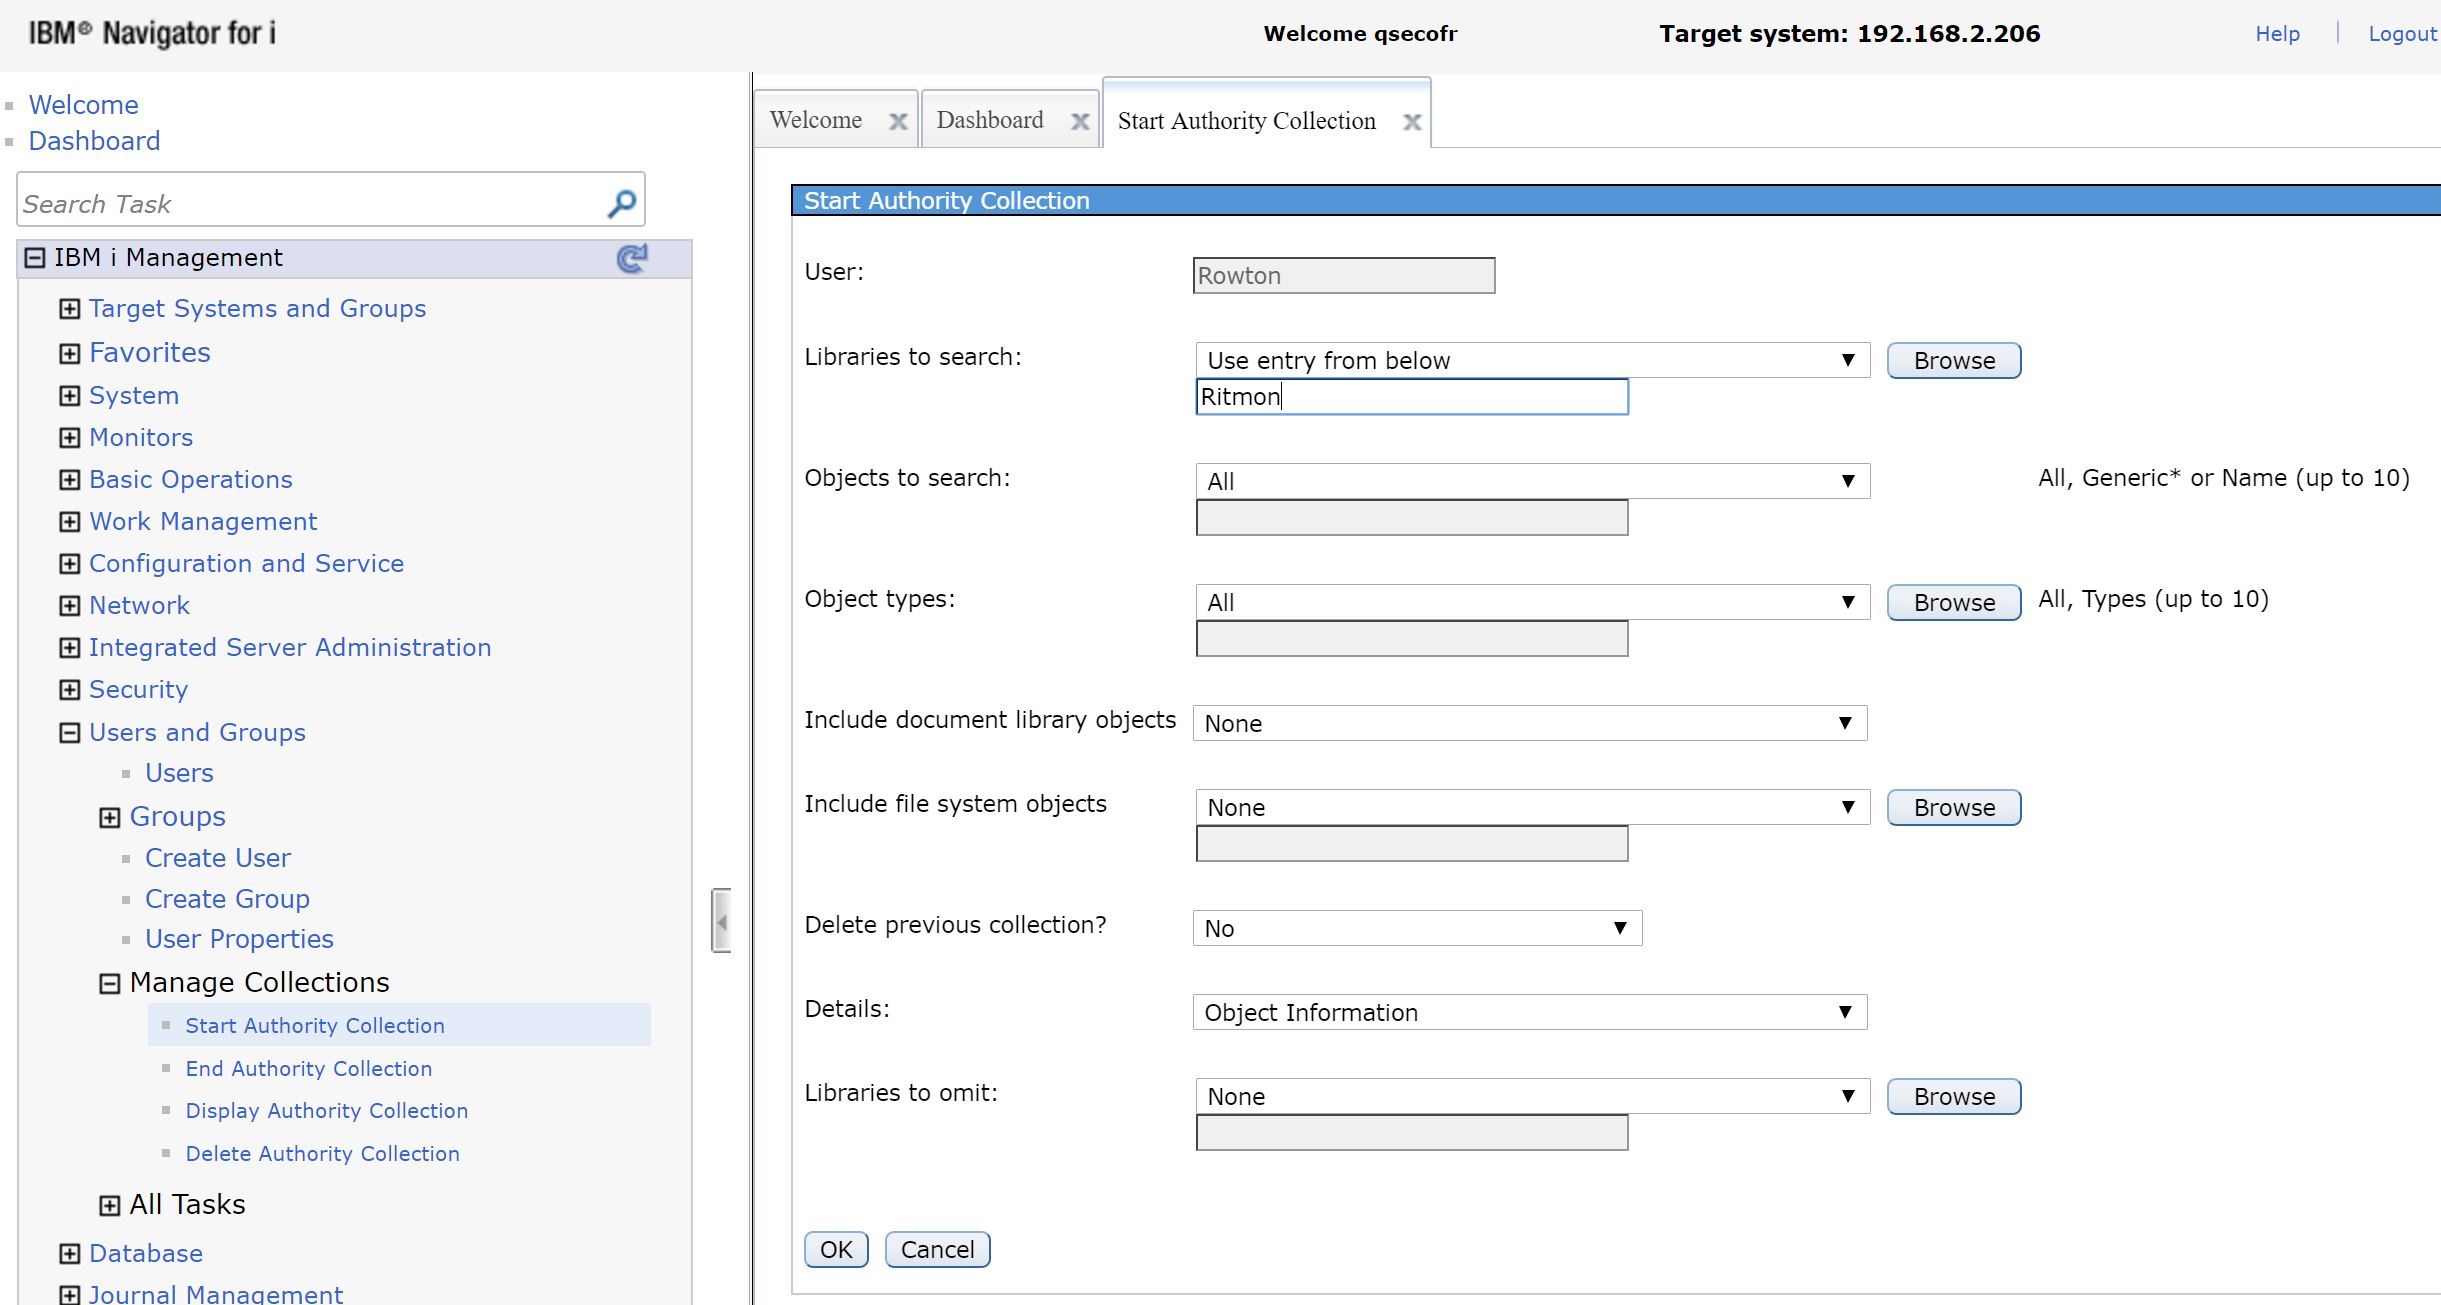
Task: Expand the All Tasks node
Action: [109, 1206]
